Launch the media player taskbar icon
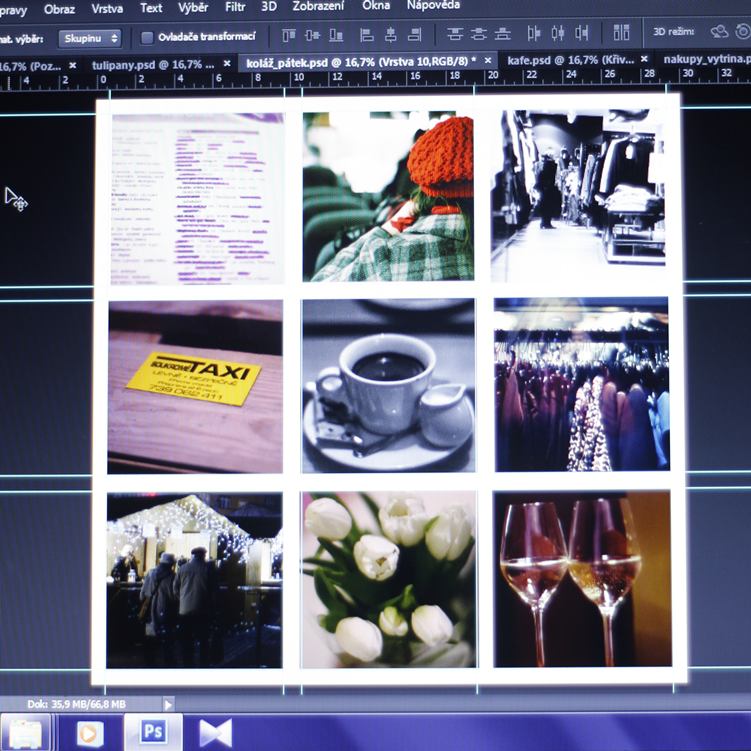The width and height of the screenshot is (751, 751). pyautogui.click(x=89, y=732)
